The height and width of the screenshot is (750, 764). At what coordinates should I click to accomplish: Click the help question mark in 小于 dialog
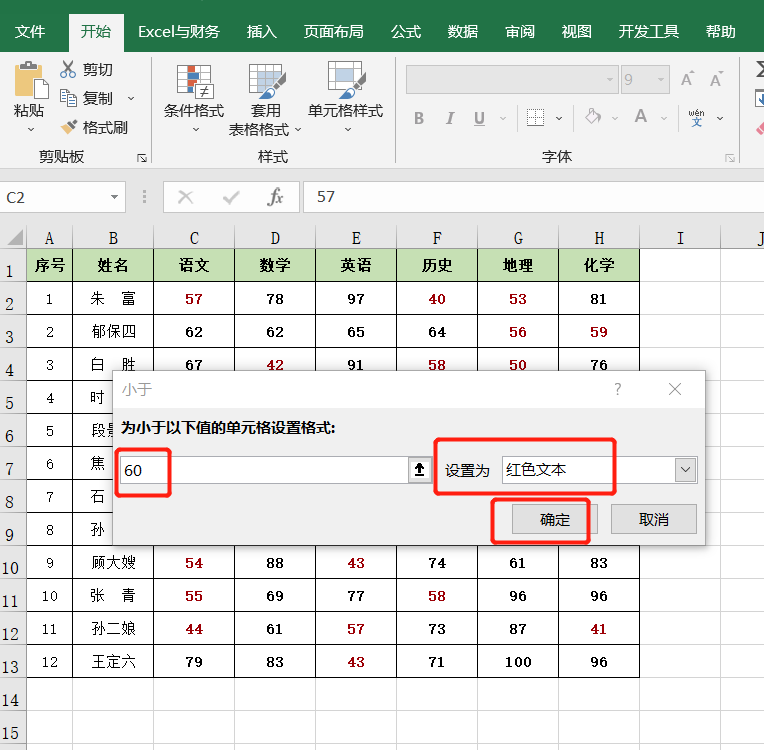click(x=618, y=389)
